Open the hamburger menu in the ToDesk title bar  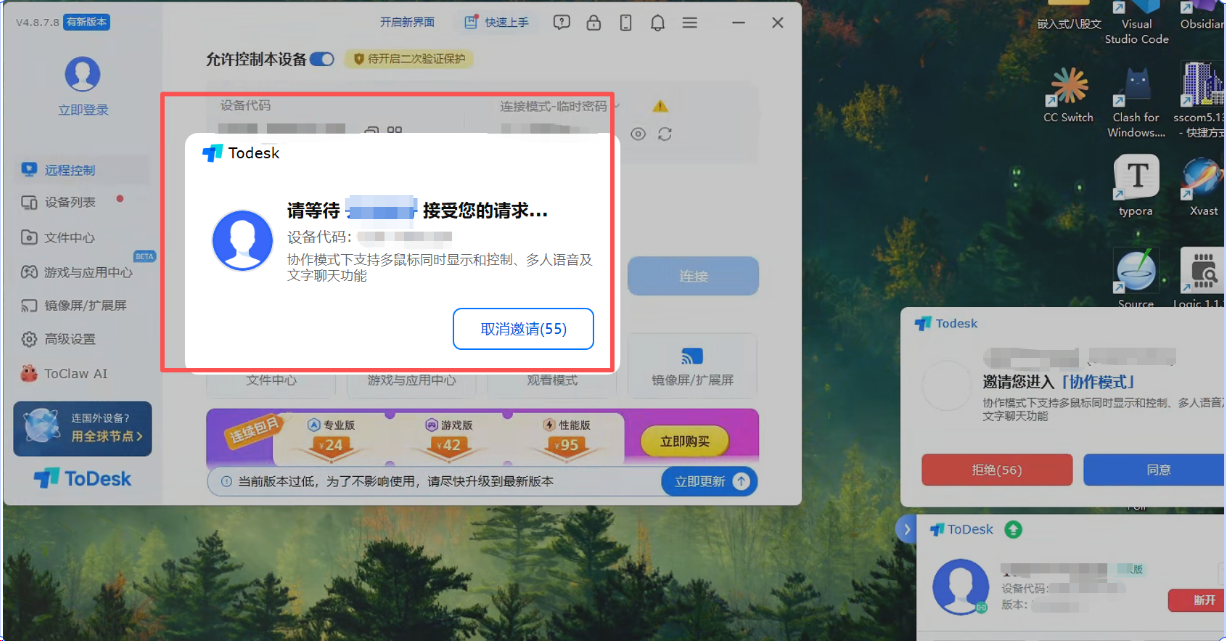pos(690,22)
